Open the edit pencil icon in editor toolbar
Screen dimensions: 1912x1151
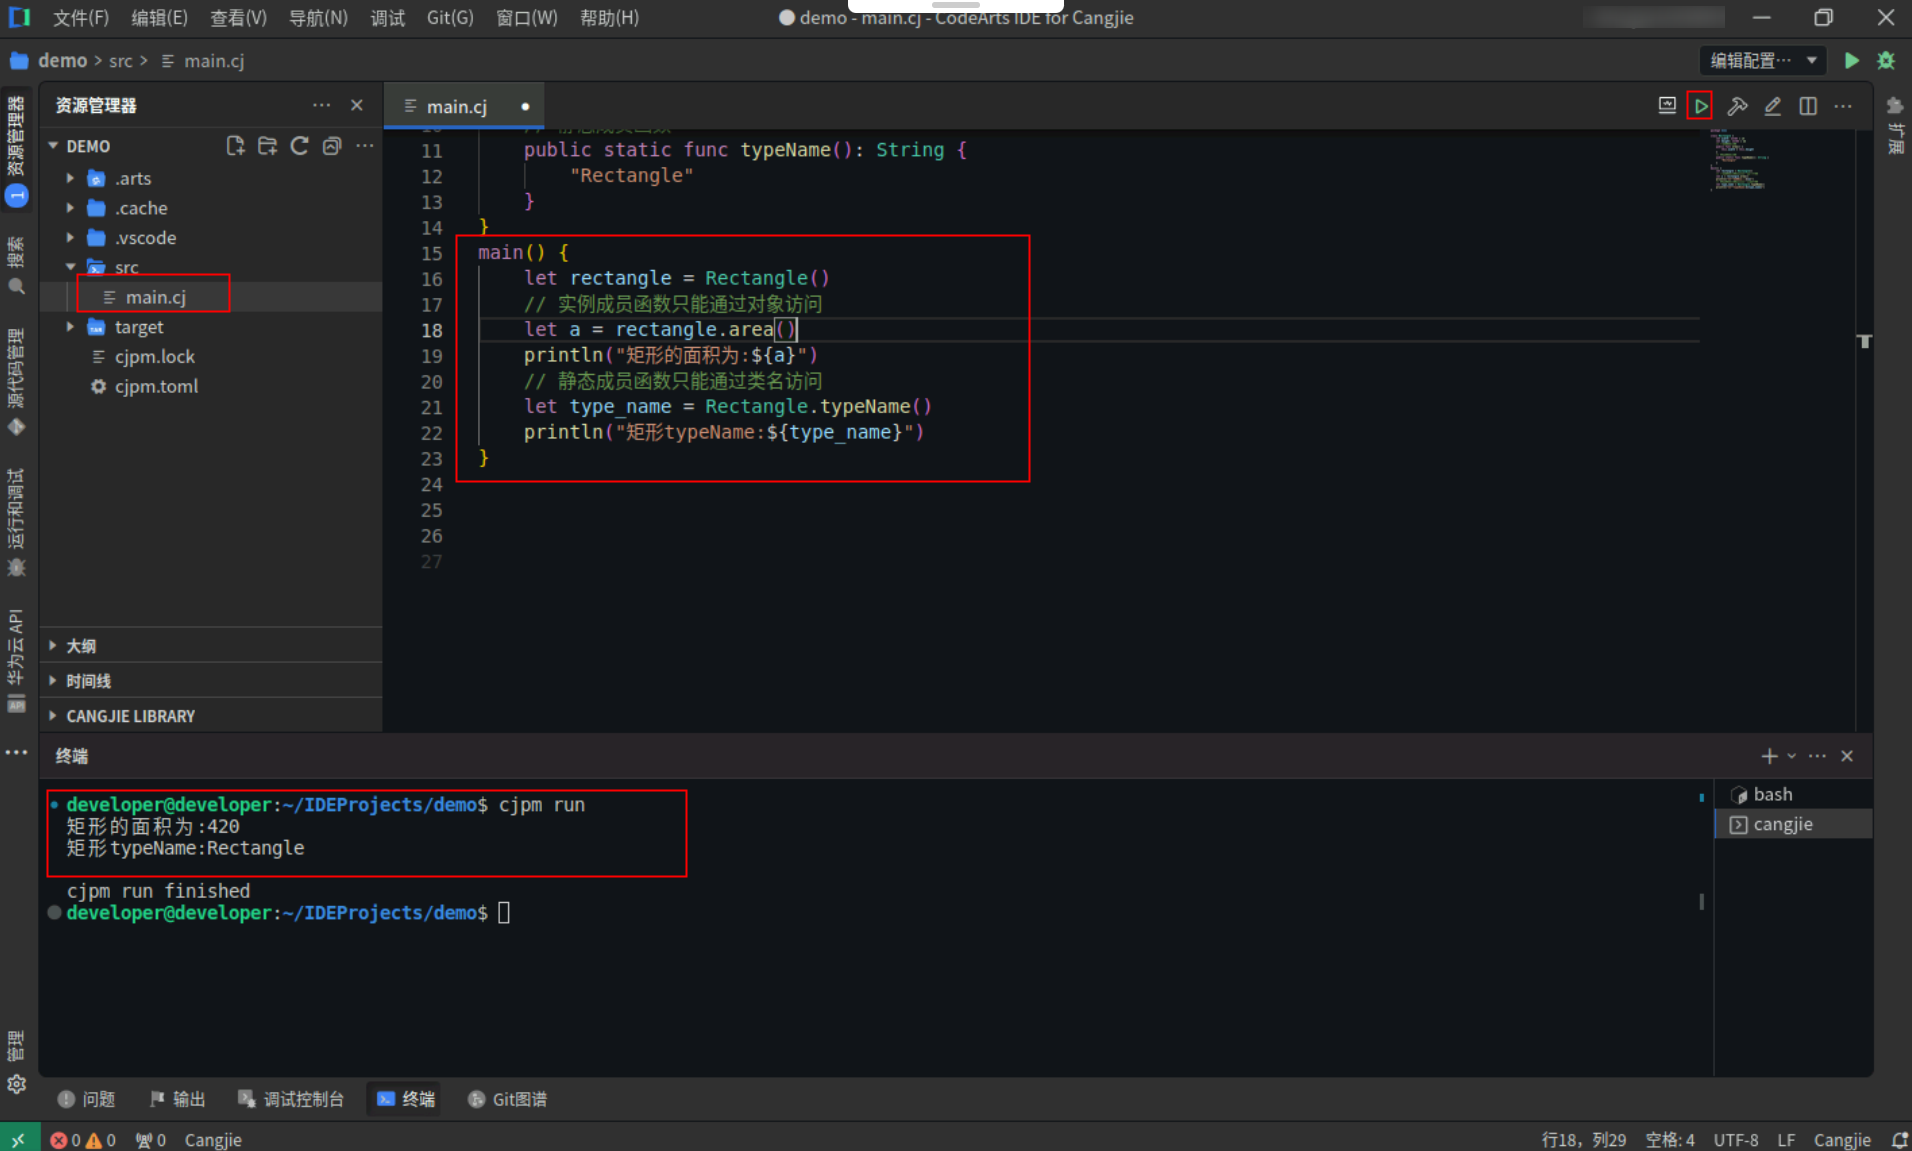1772,106
